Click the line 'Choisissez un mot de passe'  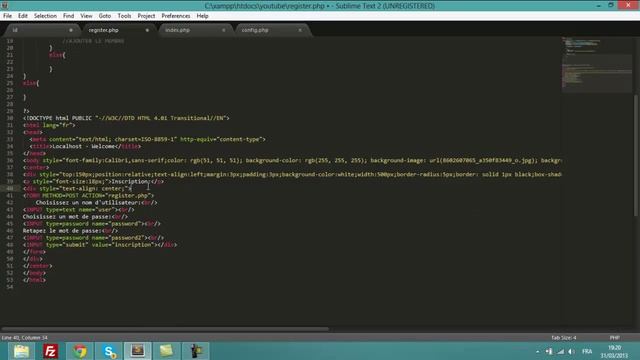pyautogui.click(x=75, y=217)
